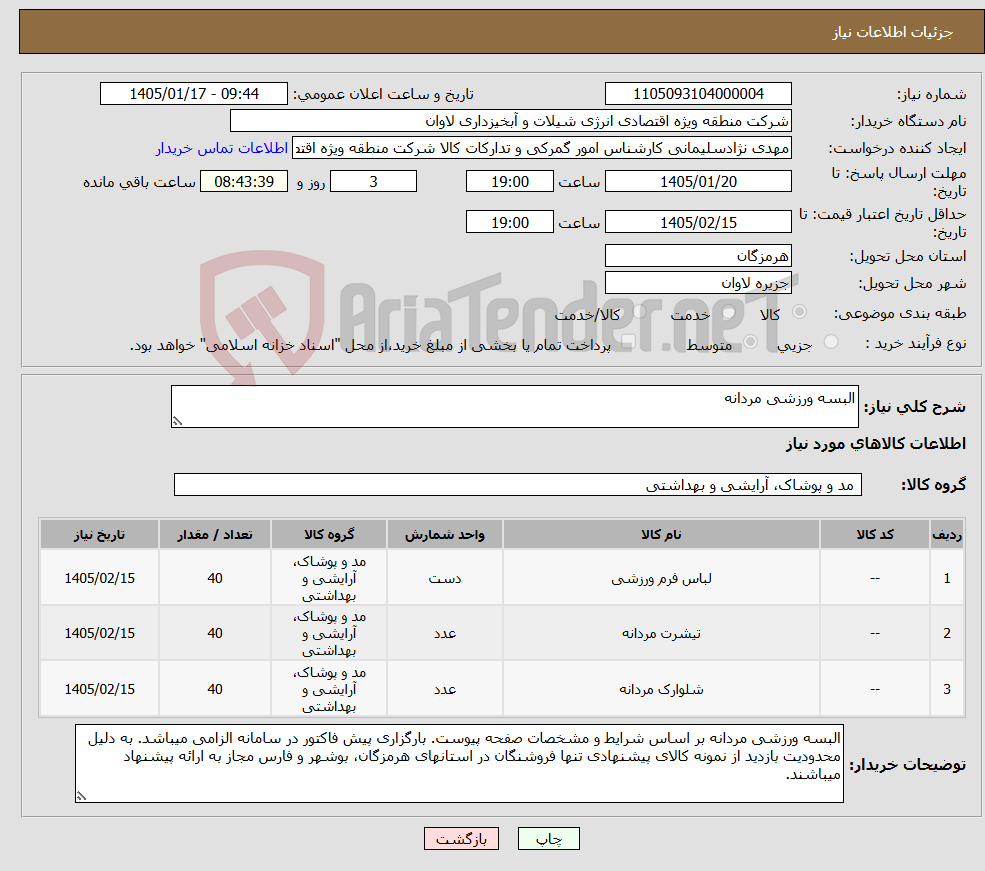Image resolution: width=985 pixels, height=871 pixels.
Task: Click the general description textarea البسه ورزشی مردانه
Action: point(514,406)
